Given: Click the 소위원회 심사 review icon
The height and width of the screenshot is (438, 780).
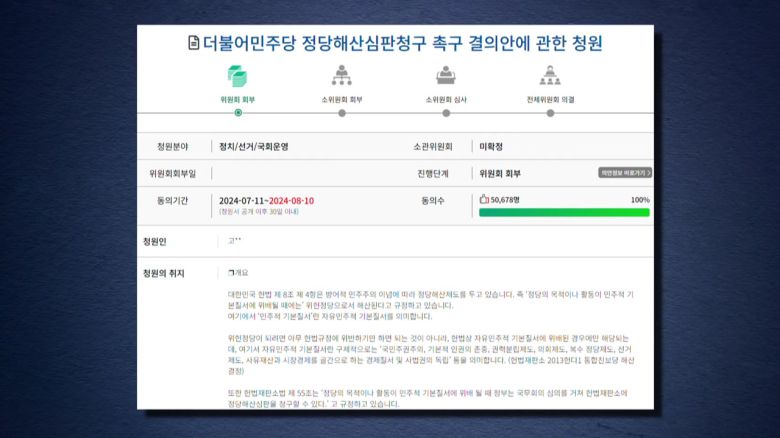Looking at the screenshot, I should pyautogui.click(x=446, y=76).
